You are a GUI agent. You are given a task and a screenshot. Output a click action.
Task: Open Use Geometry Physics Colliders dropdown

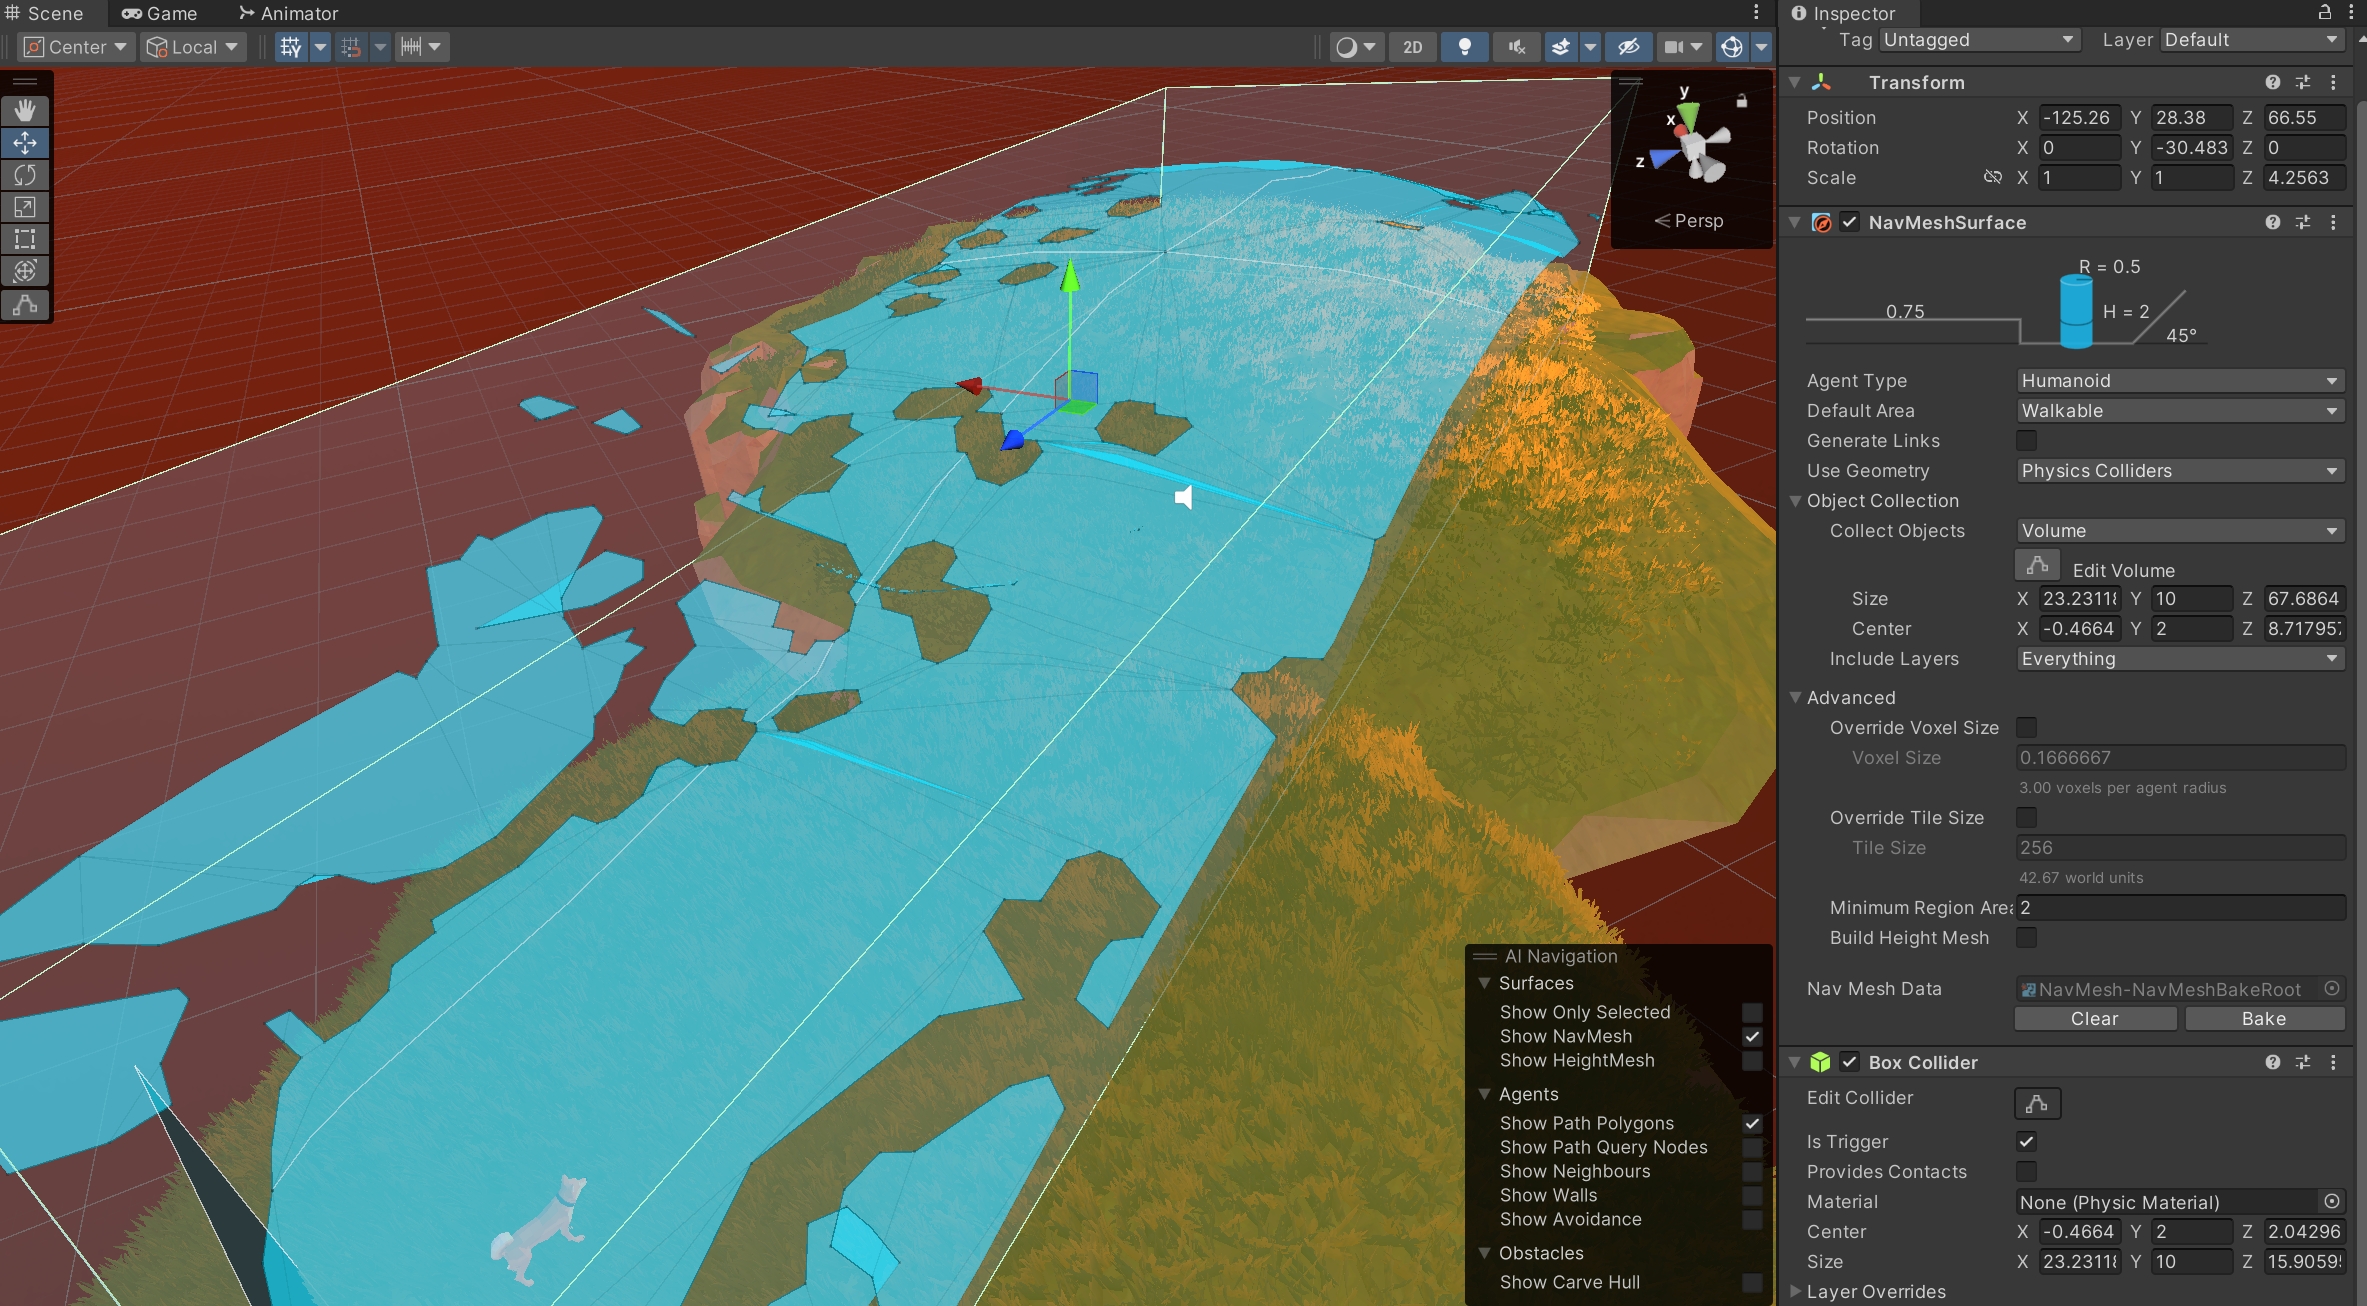coord(2179,471)
